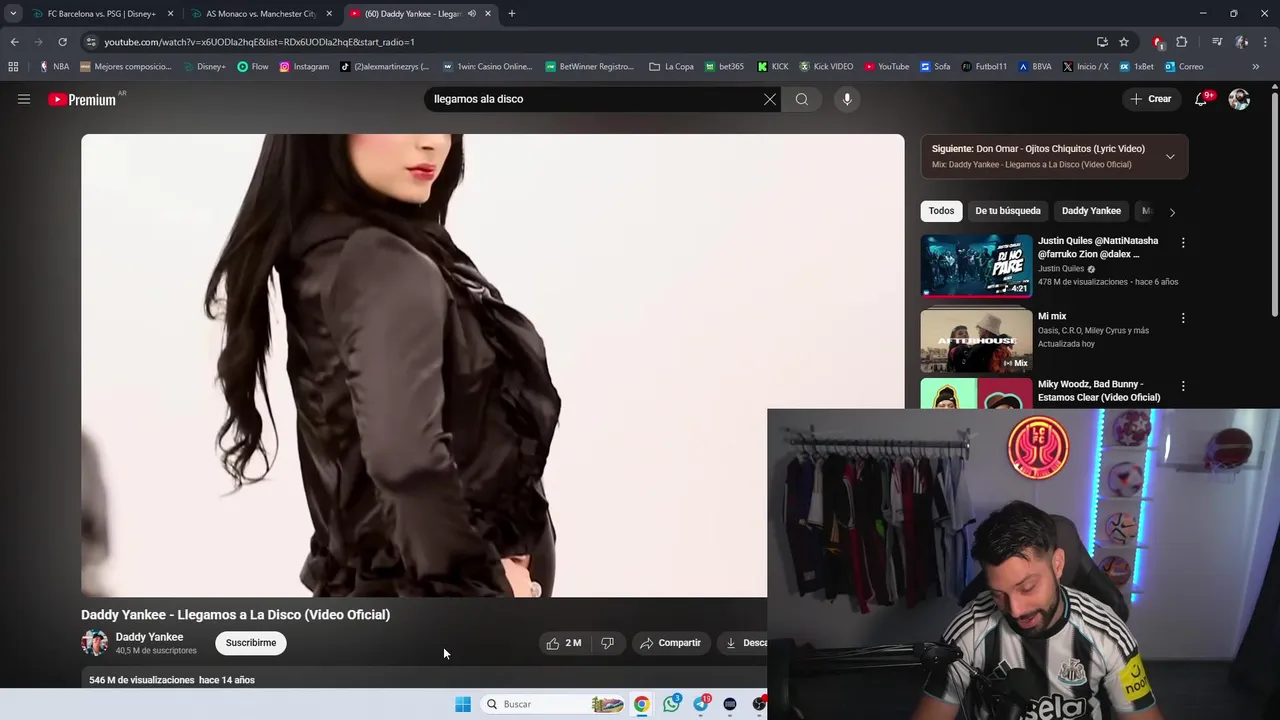Open the Windows Start menu
Image resolution: width=1280 pixels, height=720 pixels.
463,704
